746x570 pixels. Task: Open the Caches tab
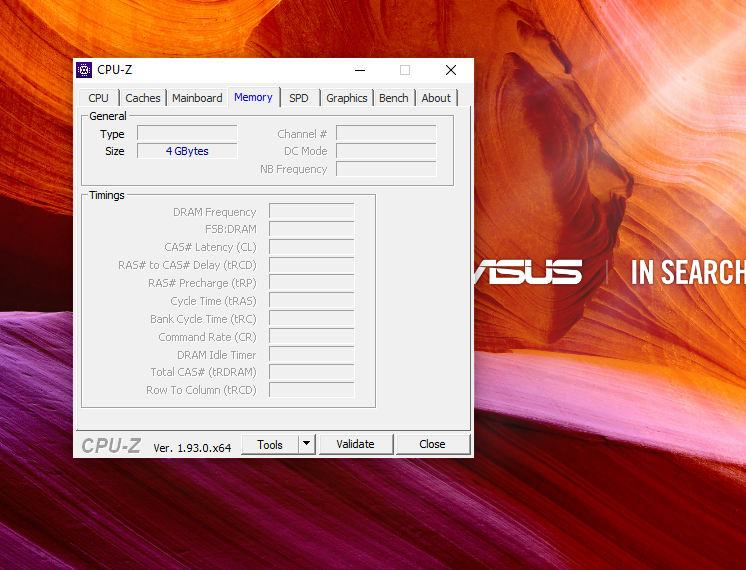pyautogui.click(x=143, y=98)
